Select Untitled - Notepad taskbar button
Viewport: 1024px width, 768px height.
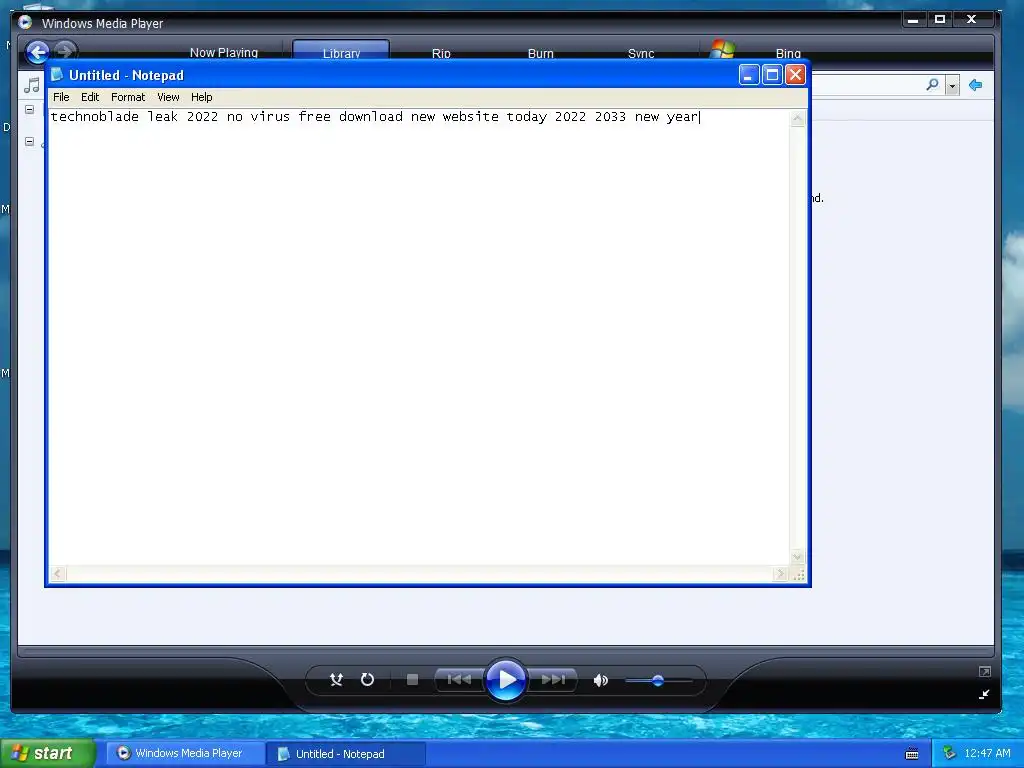345,754
